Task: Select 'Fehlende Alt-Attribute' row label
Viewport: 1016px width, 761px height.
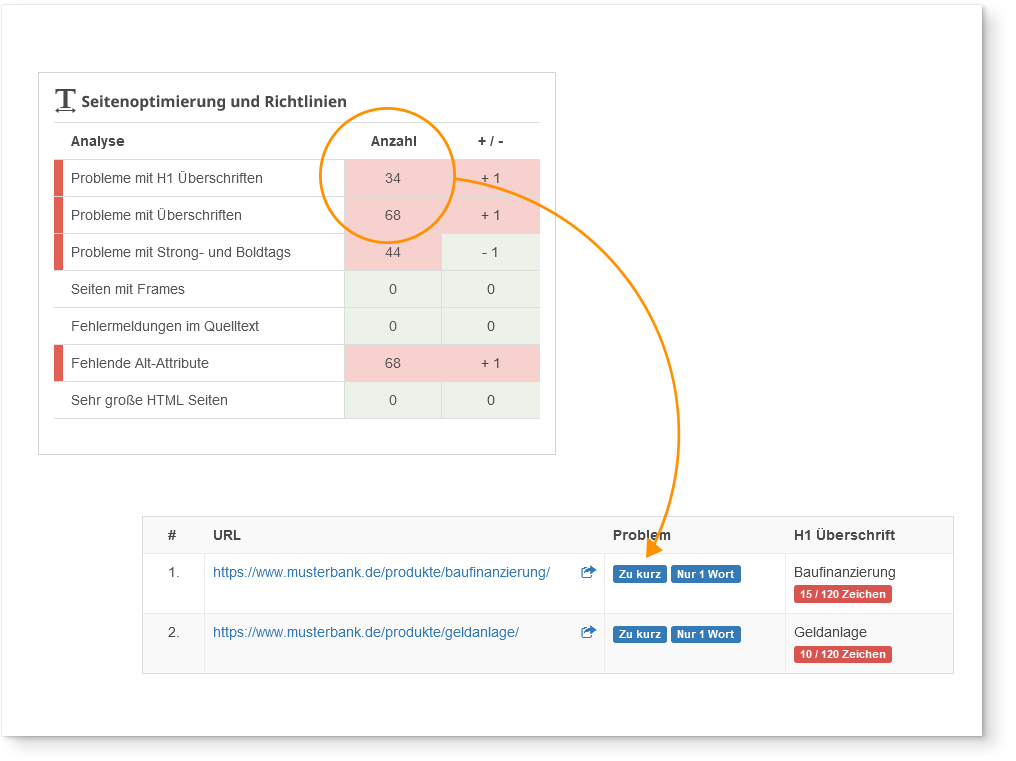Action: click(x=140, y=363)
